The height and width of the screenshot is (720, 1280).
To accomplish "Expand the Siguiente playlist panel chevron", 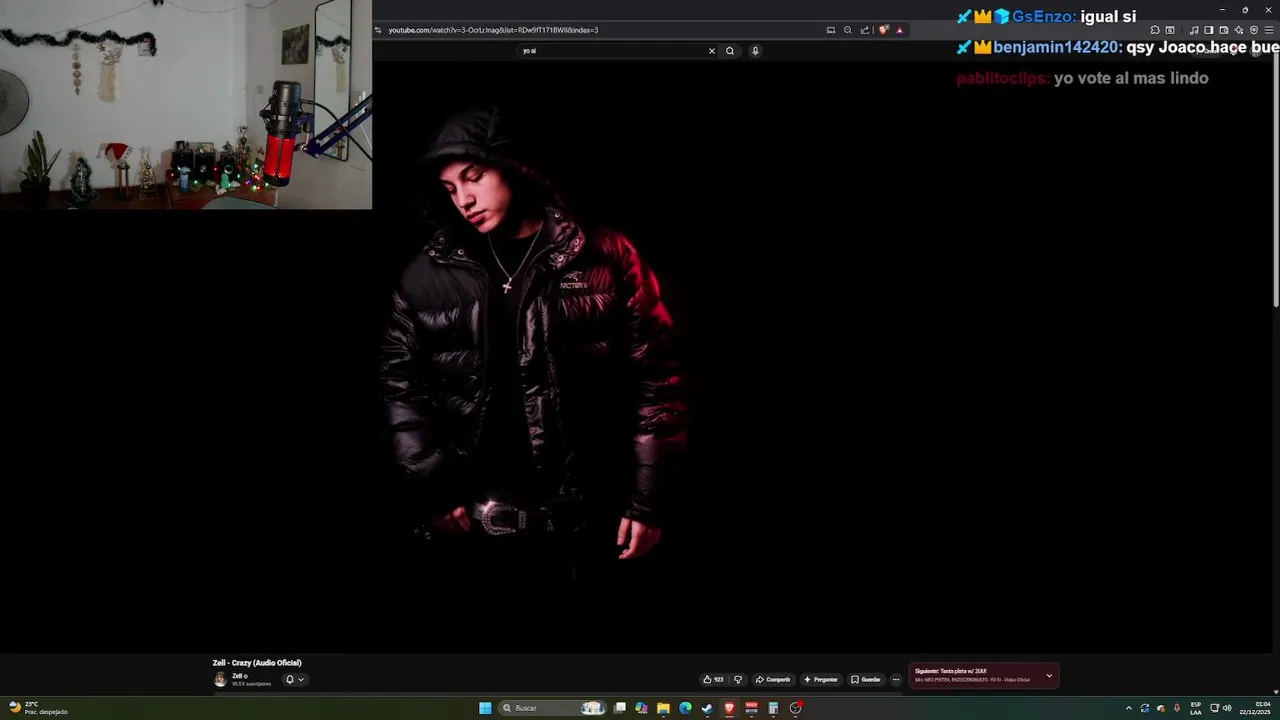I will tap(1049, 676).
